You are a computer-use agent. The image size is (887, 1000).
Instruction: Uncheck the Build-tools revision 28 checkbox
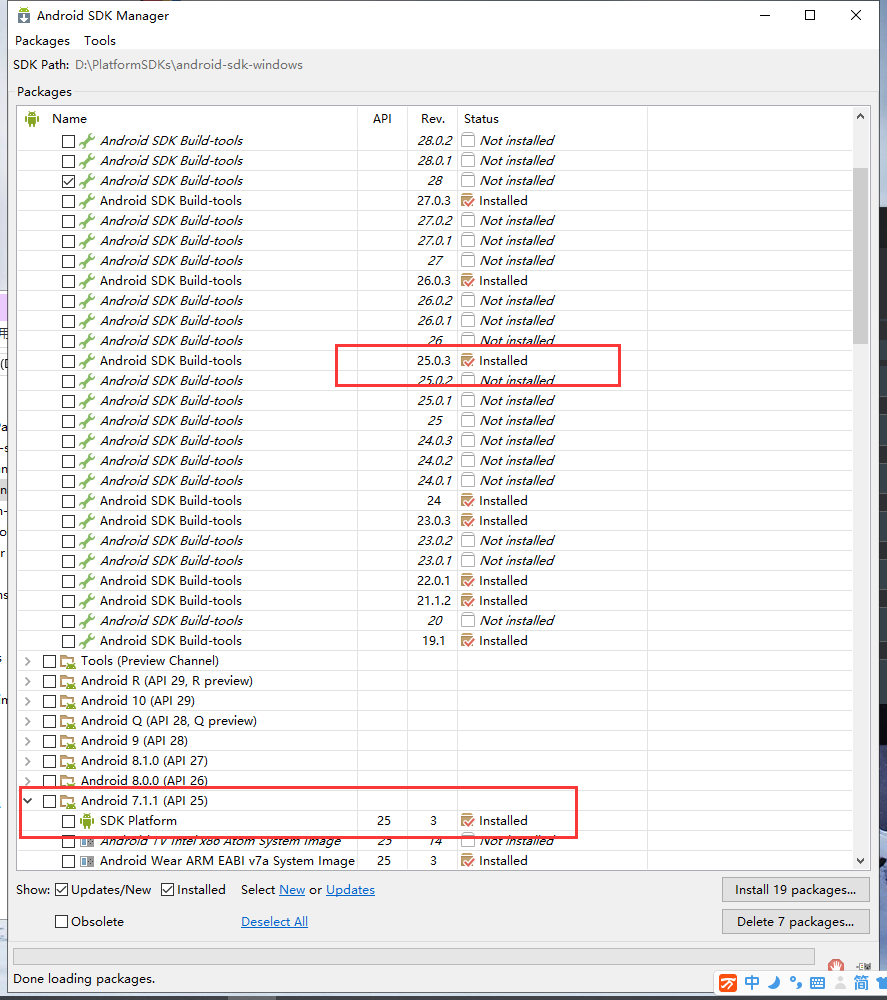pos(68,181)
